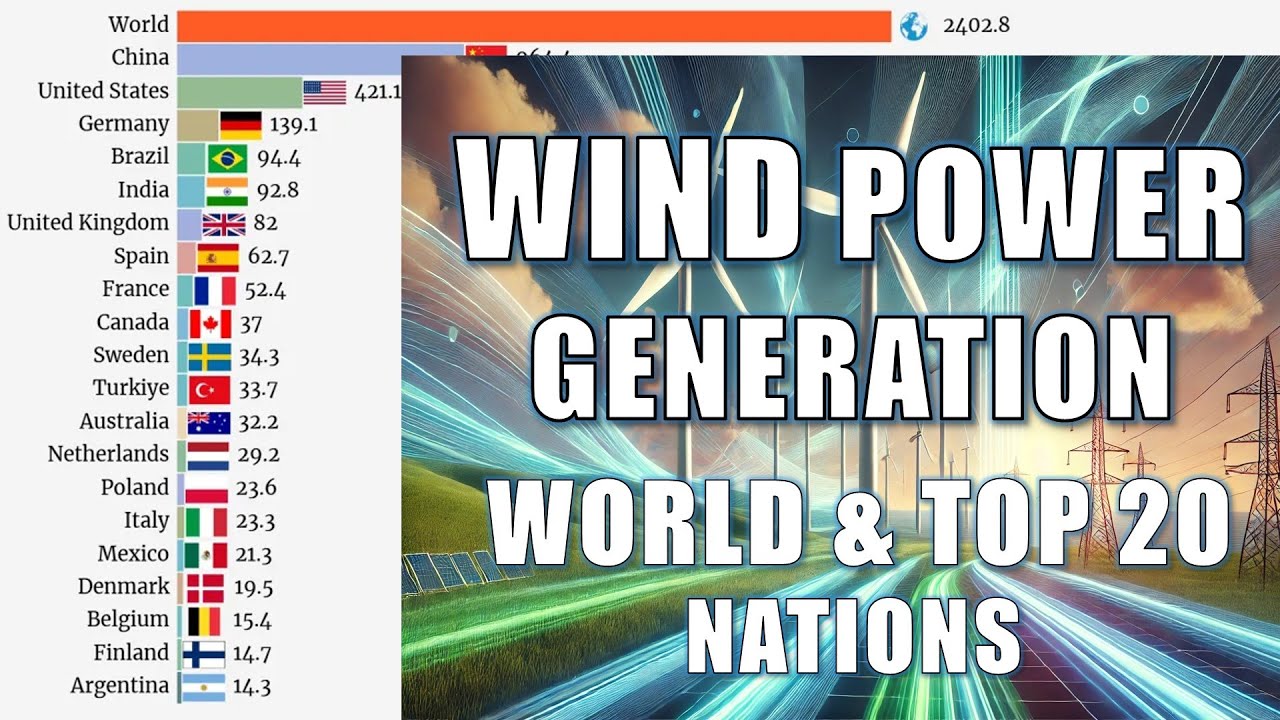Click the India value '92.8'
Viewport: 1280px width, 720px height.
[277, 191]
